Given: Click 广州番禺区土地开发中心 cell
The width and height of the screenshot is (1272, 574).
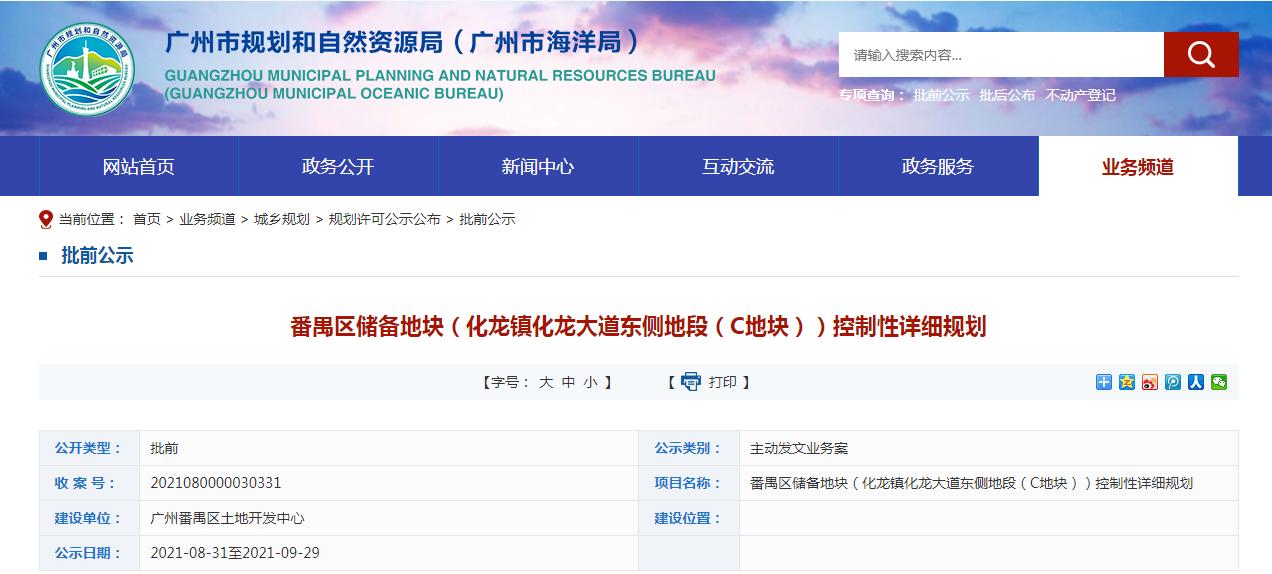Looking at the screenshot, I should [x=227, y=518].
